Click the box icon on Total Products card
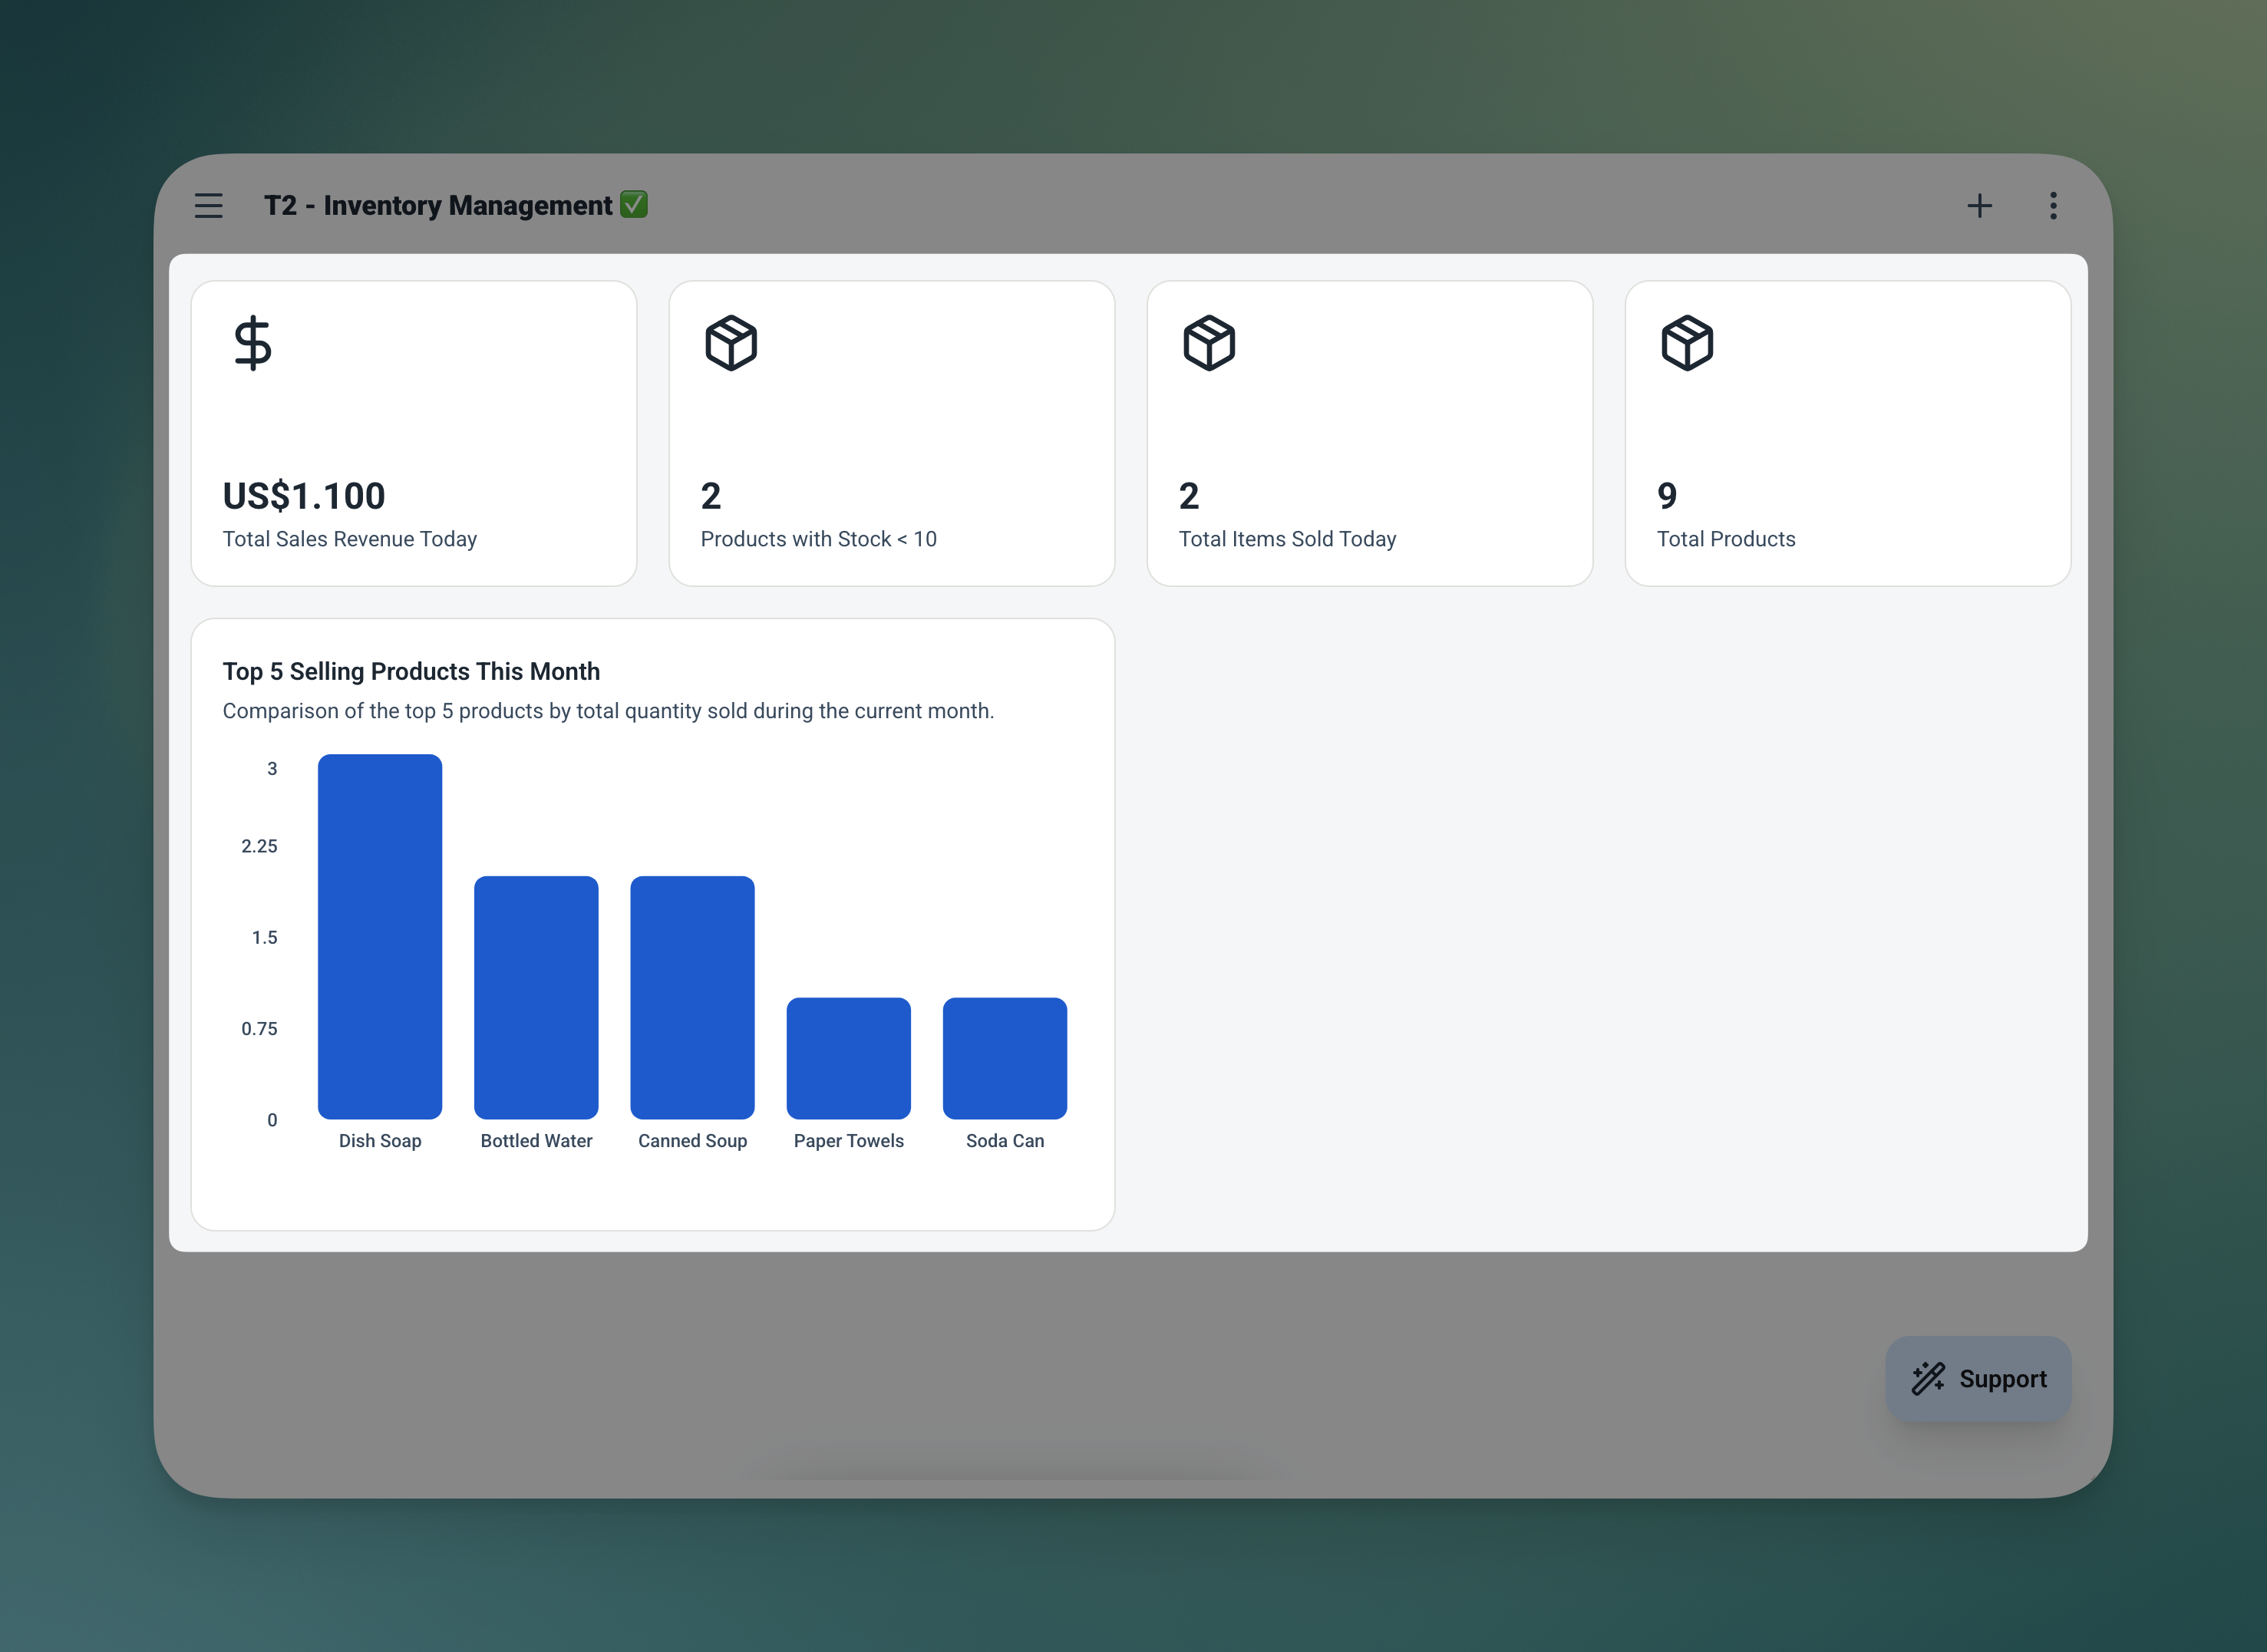The height and width of the screenshot is (1652, 2267). click(1687, 344)
